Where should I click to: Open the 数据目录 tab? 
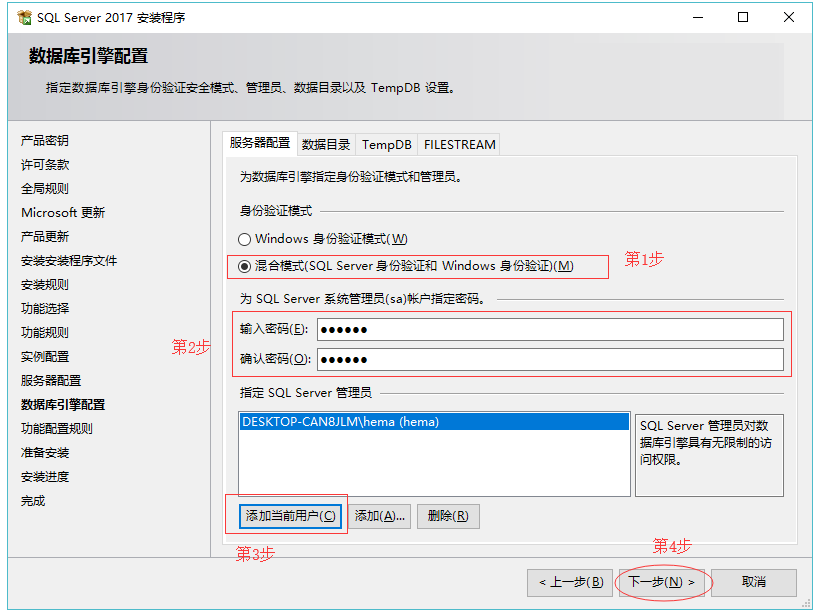coord(326,145)
